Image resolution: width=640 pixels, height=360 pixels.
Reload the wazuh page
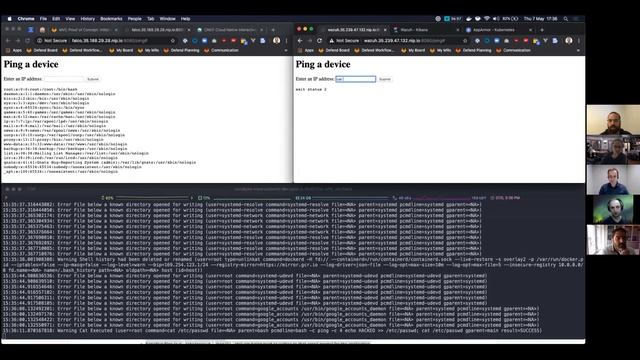tap(320, 41)
